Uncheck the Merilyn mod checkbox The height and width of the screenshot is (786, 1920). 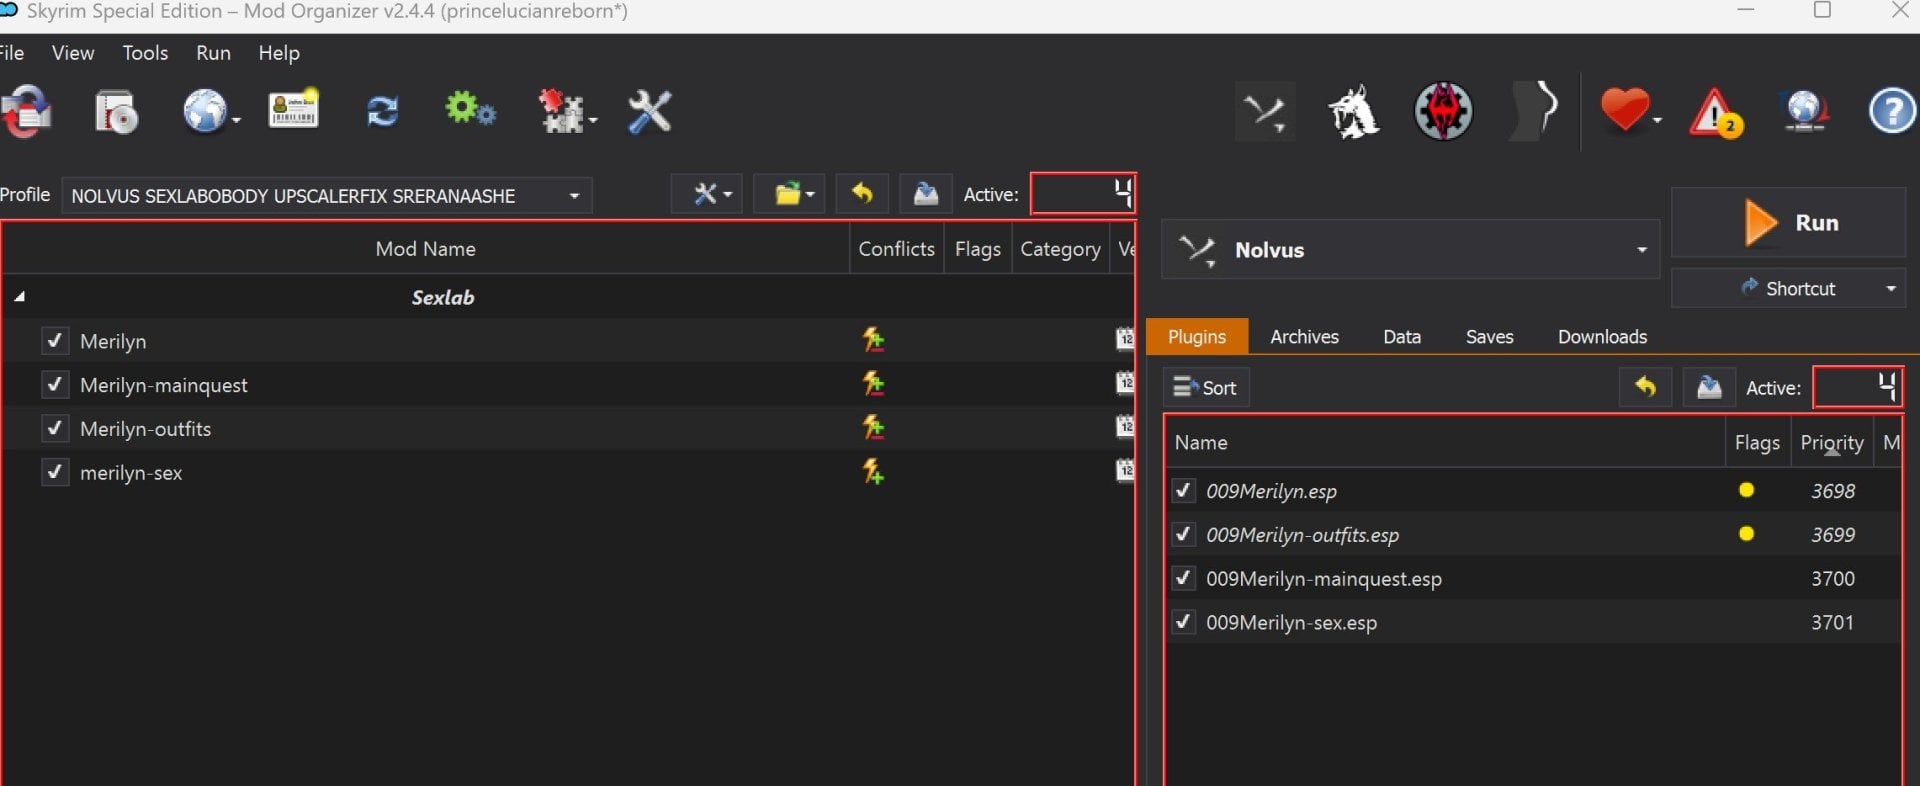pos(55,341)
